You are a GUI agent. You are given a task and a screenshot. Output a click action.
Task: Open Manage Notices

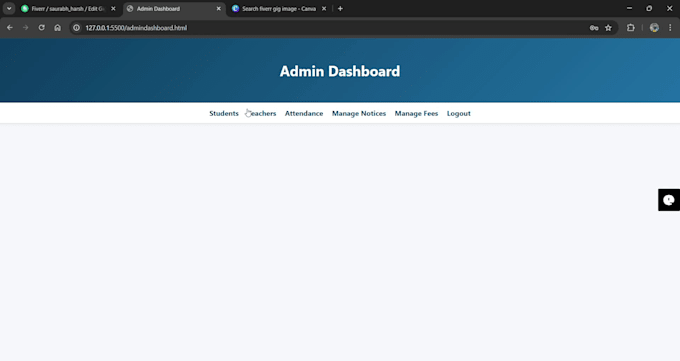point(359,113)
